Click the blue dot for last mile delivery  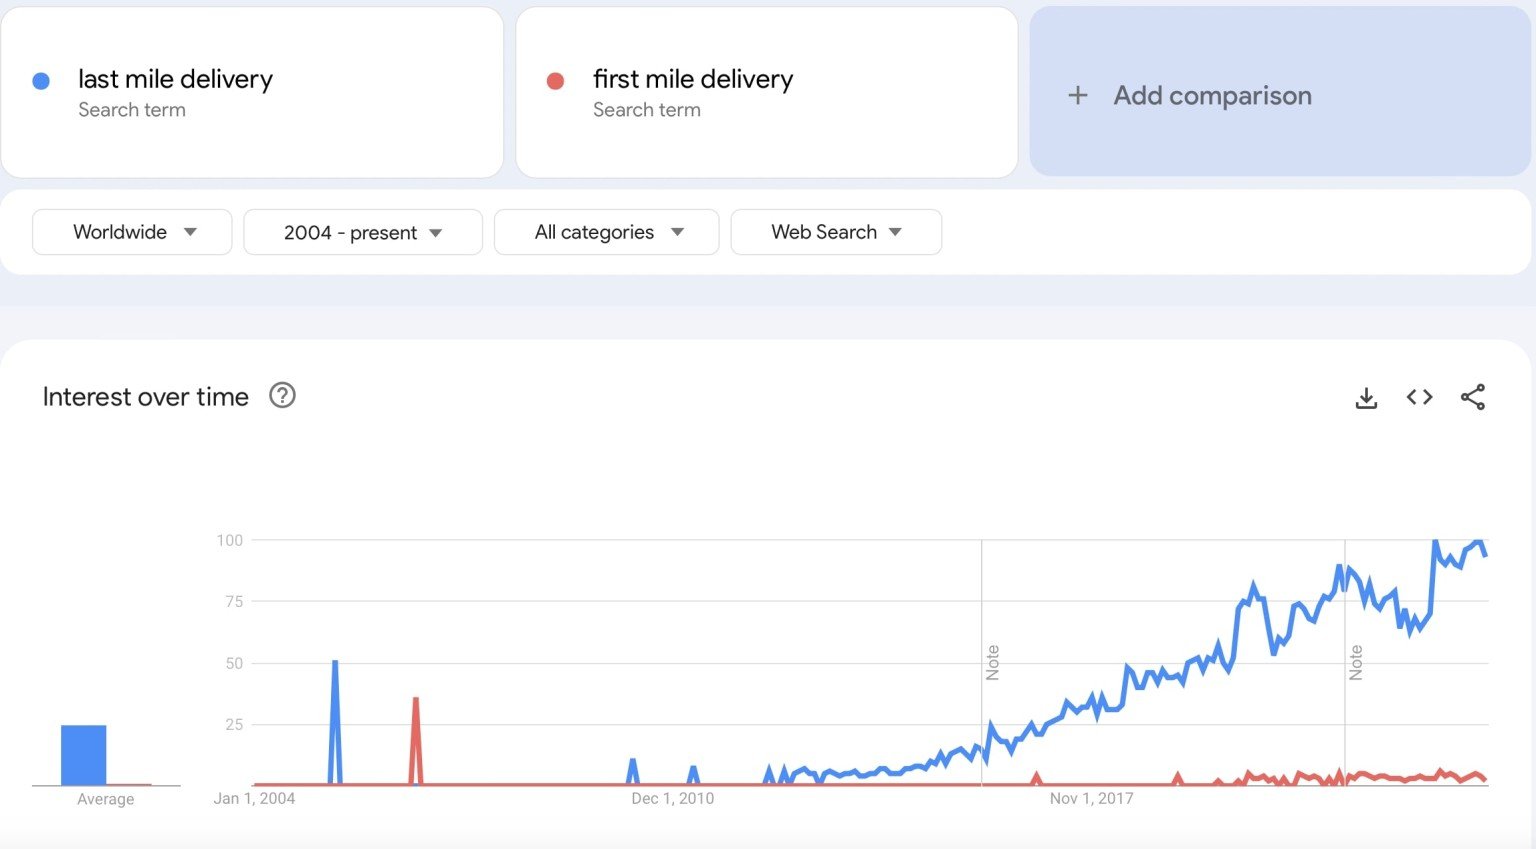41,80
